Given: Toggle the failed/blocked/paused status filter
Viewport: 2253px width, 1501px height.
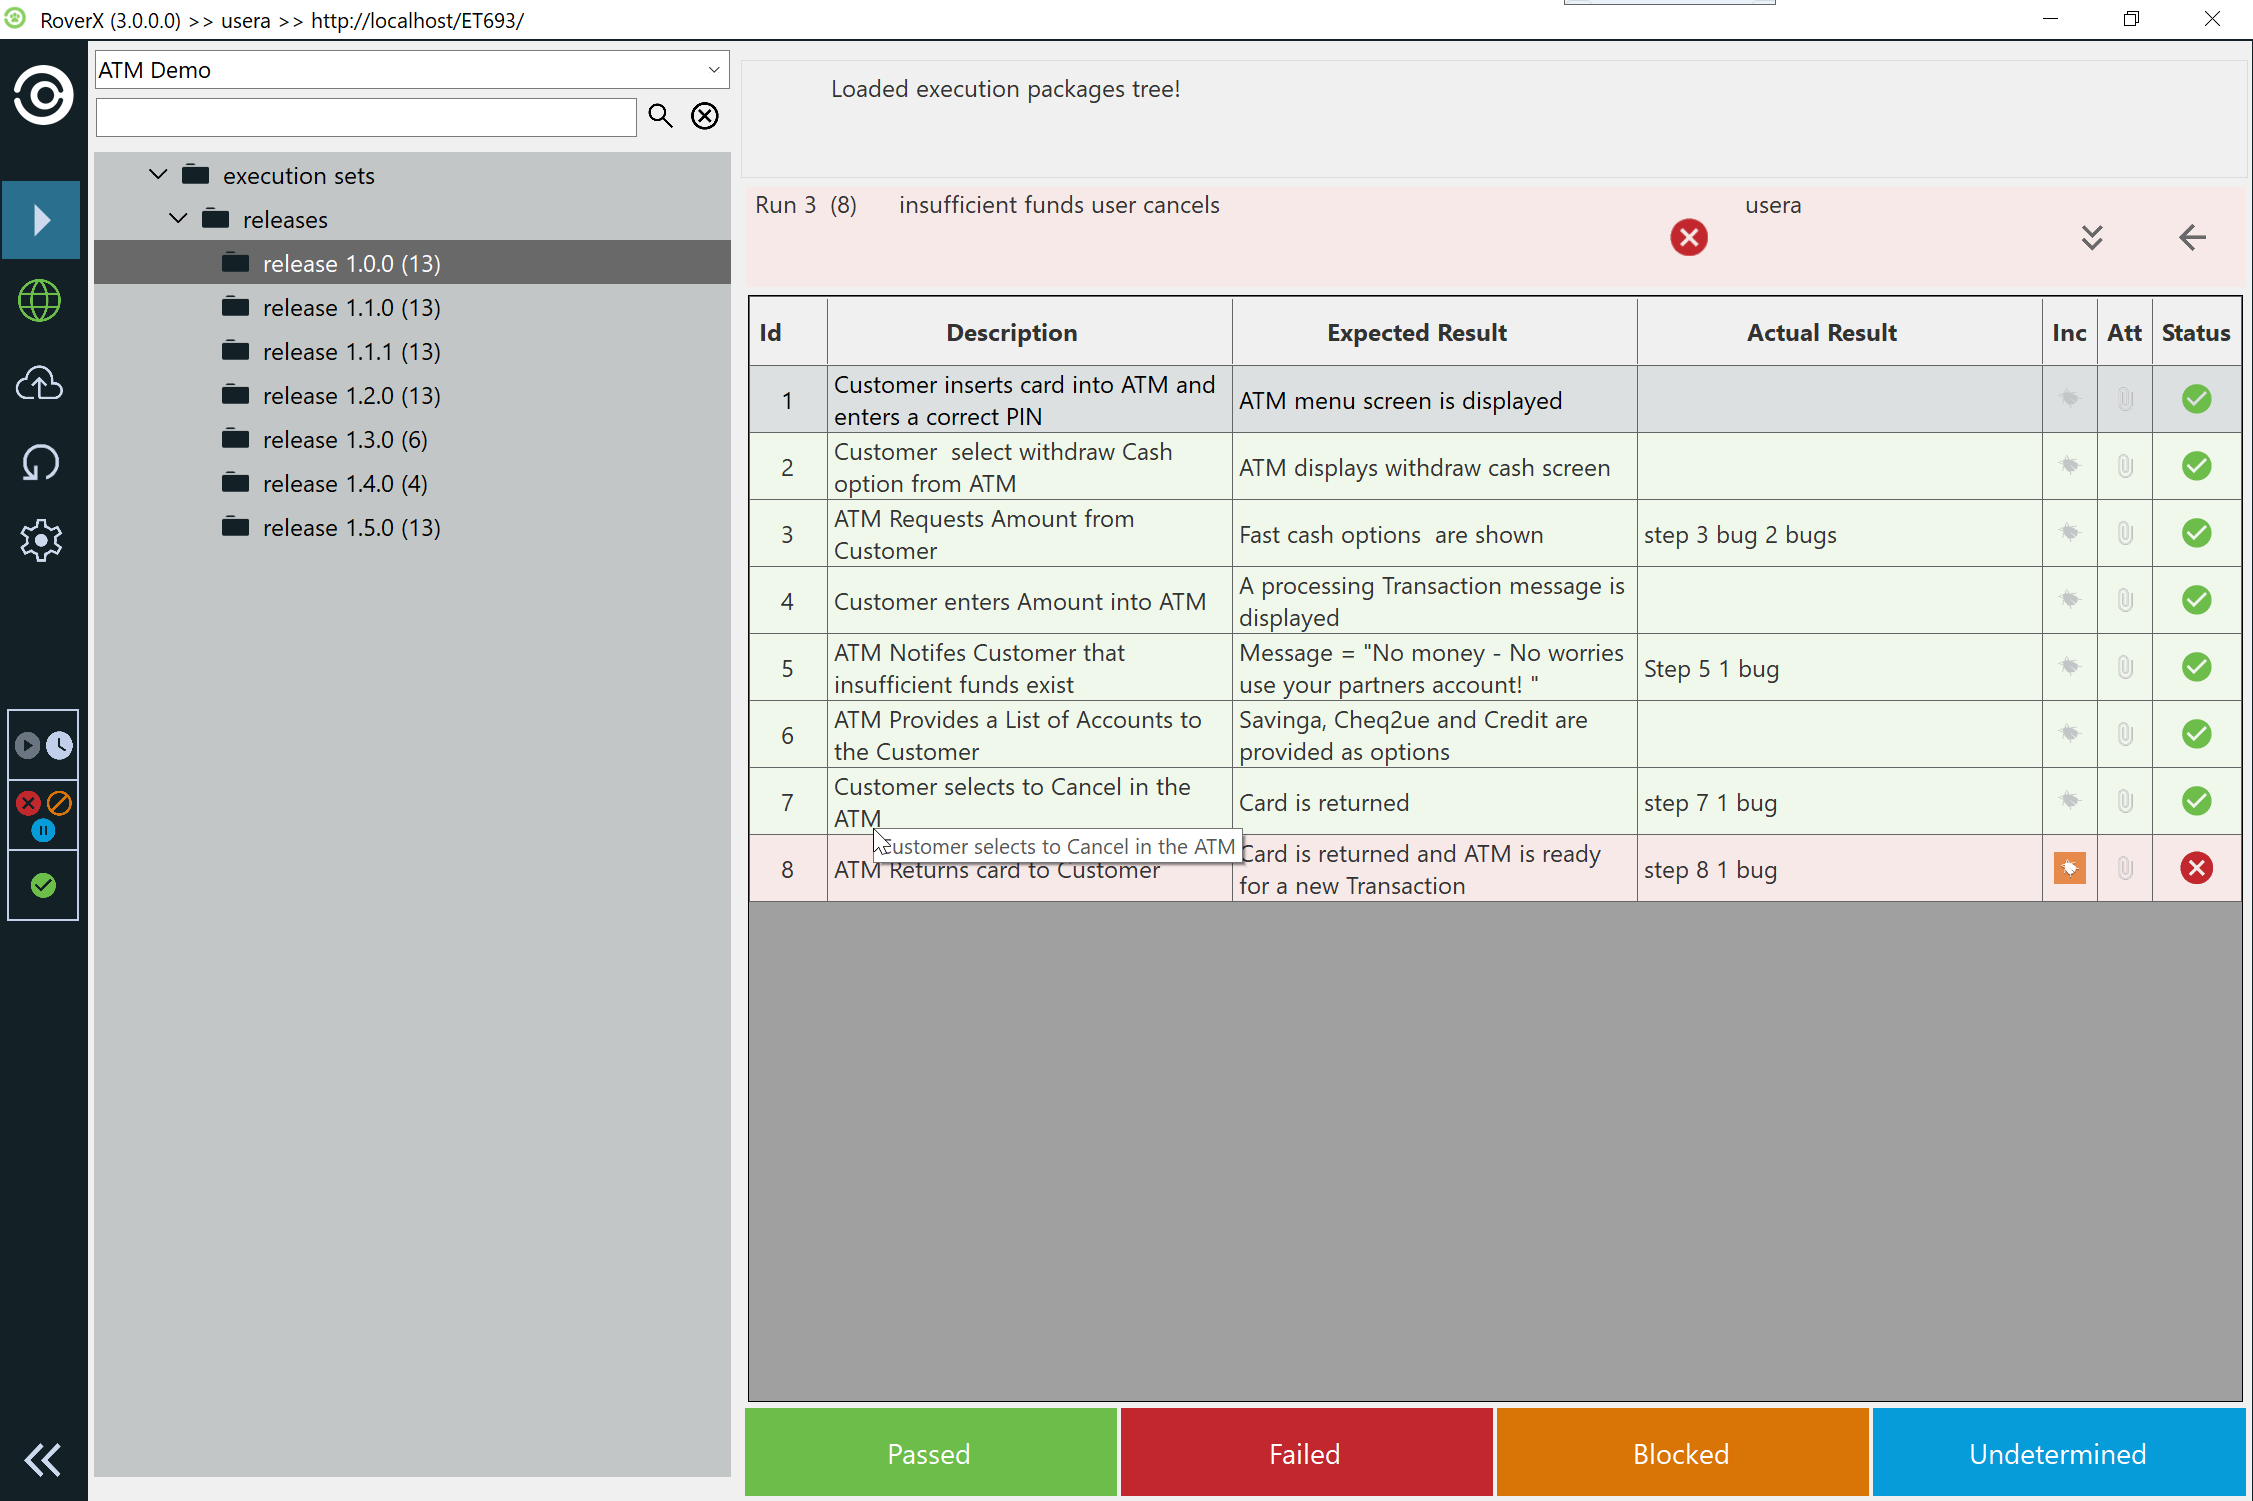Looking at the screenshot, I should [x=43, y=815].
